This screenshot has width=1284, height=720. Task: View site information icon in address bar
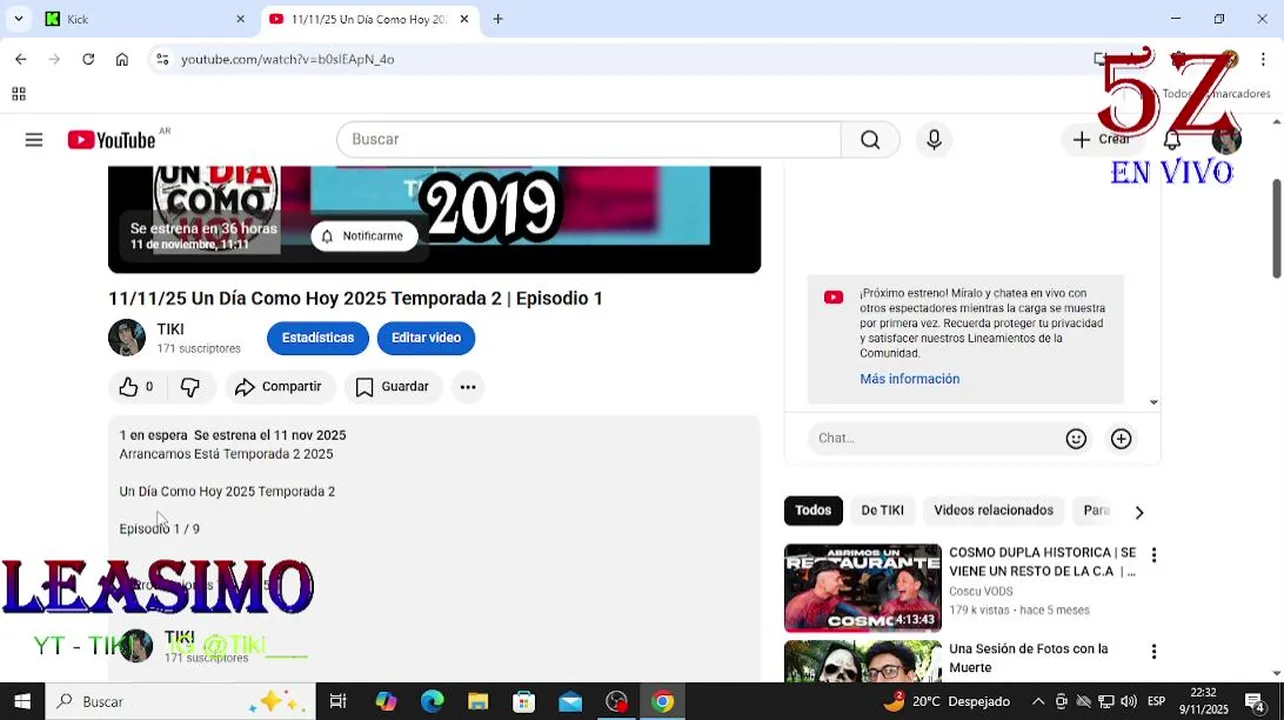pyautogui.click(x=162, y=59)
